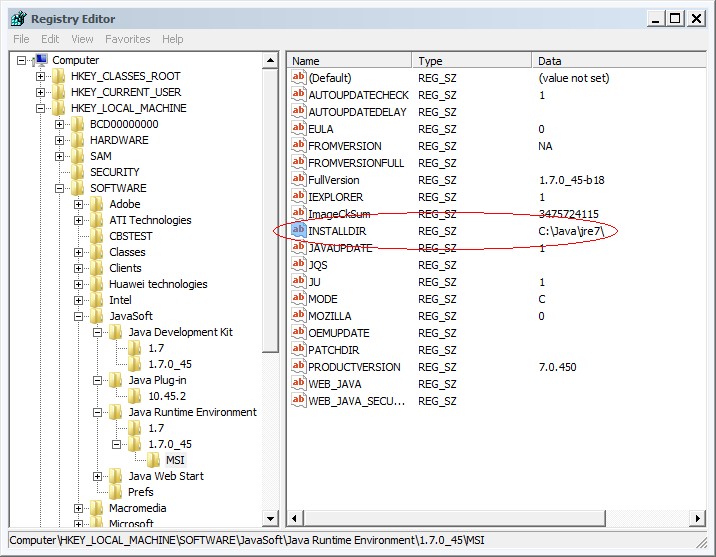Image resolution: width=716 pixels, height=557 pixels.
Task: Collapse the JavaSoft key
Action: coord(79,316)
